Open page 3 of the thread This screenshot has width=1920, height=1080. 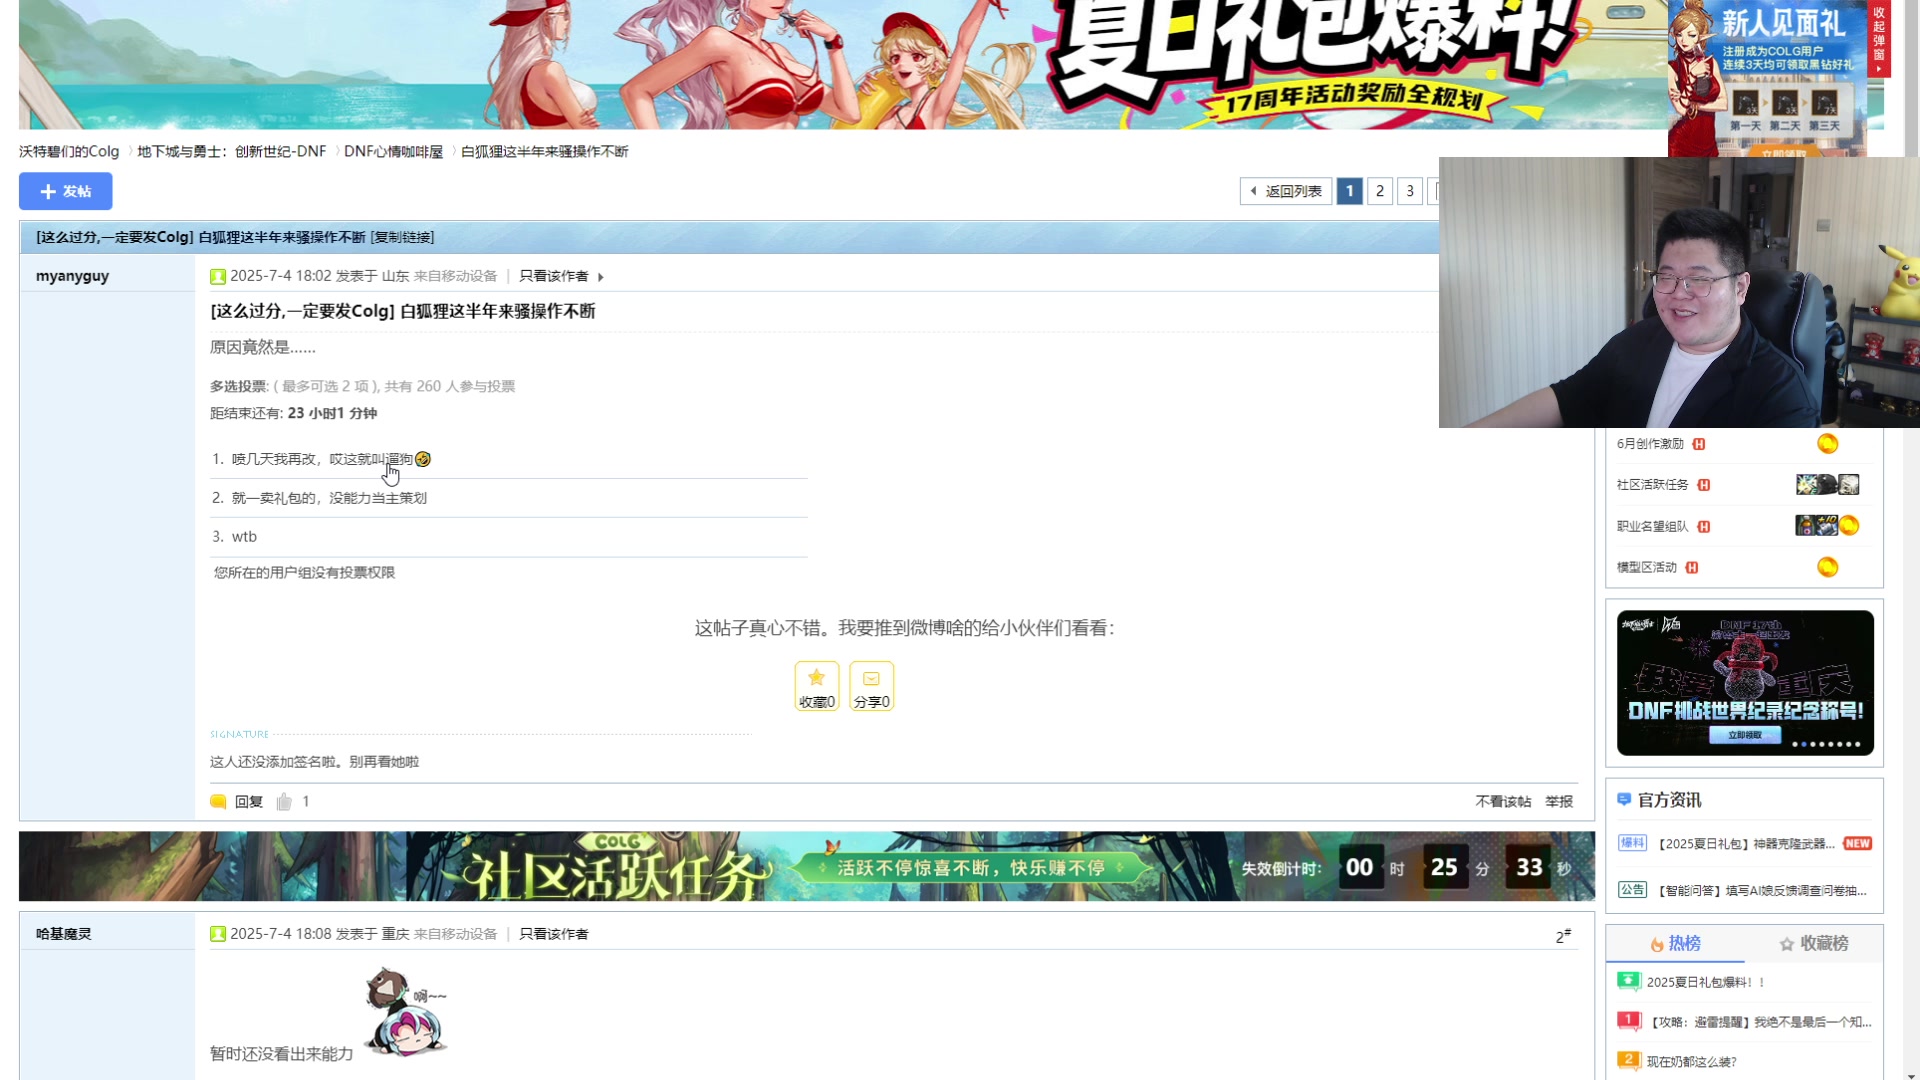pos(1409,191)
